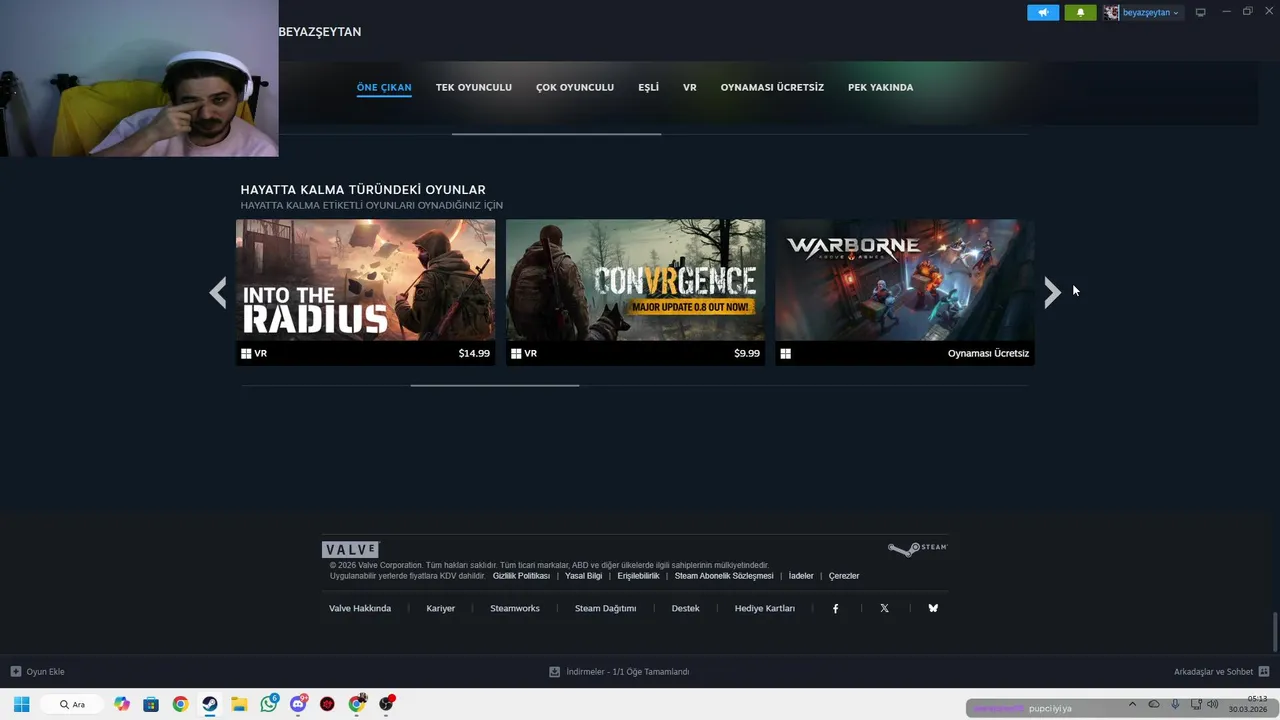Click the Windows icon under Warborne
The height and width of the screenshot is (720, 1280).
click(x=786, y=353)
